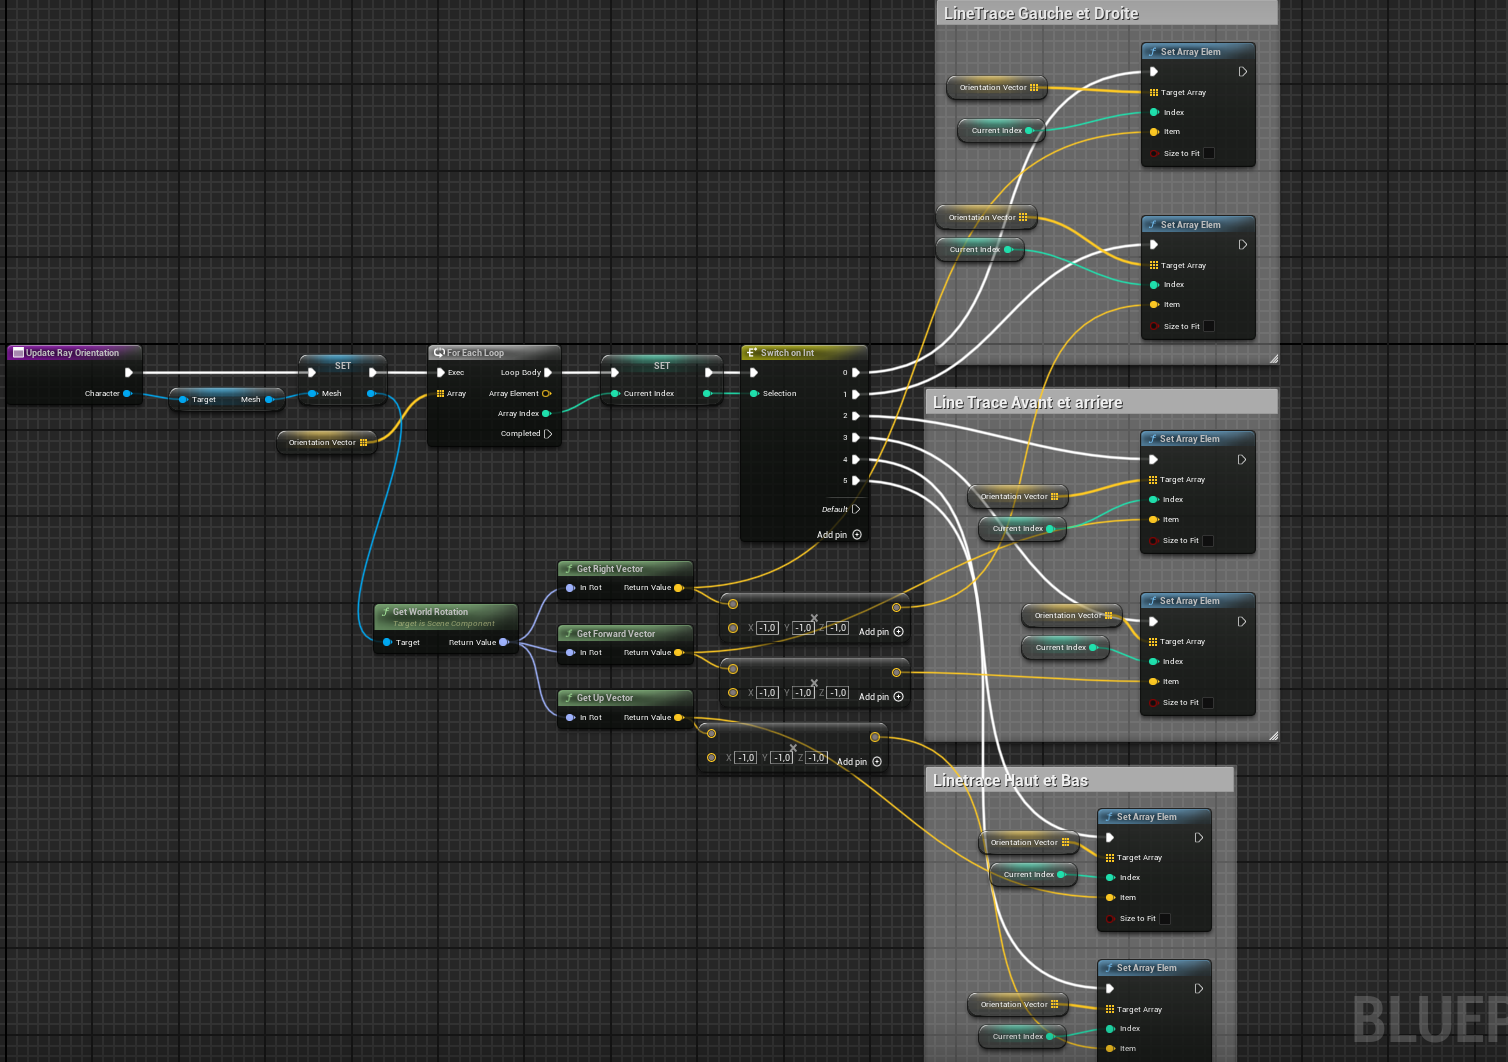Select the Get Forward Vector node title
The image size is (1508, 1062).
click(616, 634)
